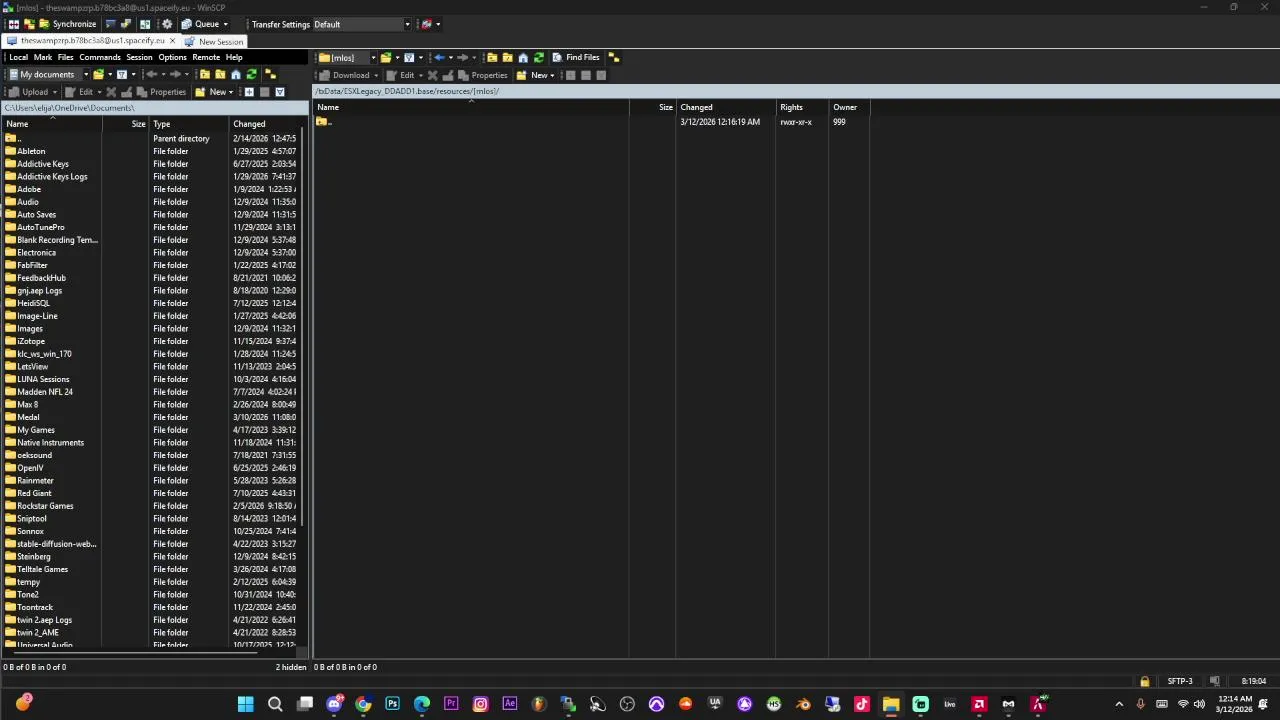Click local panel Edit button
1280x720 pixels.
point(79,92)
